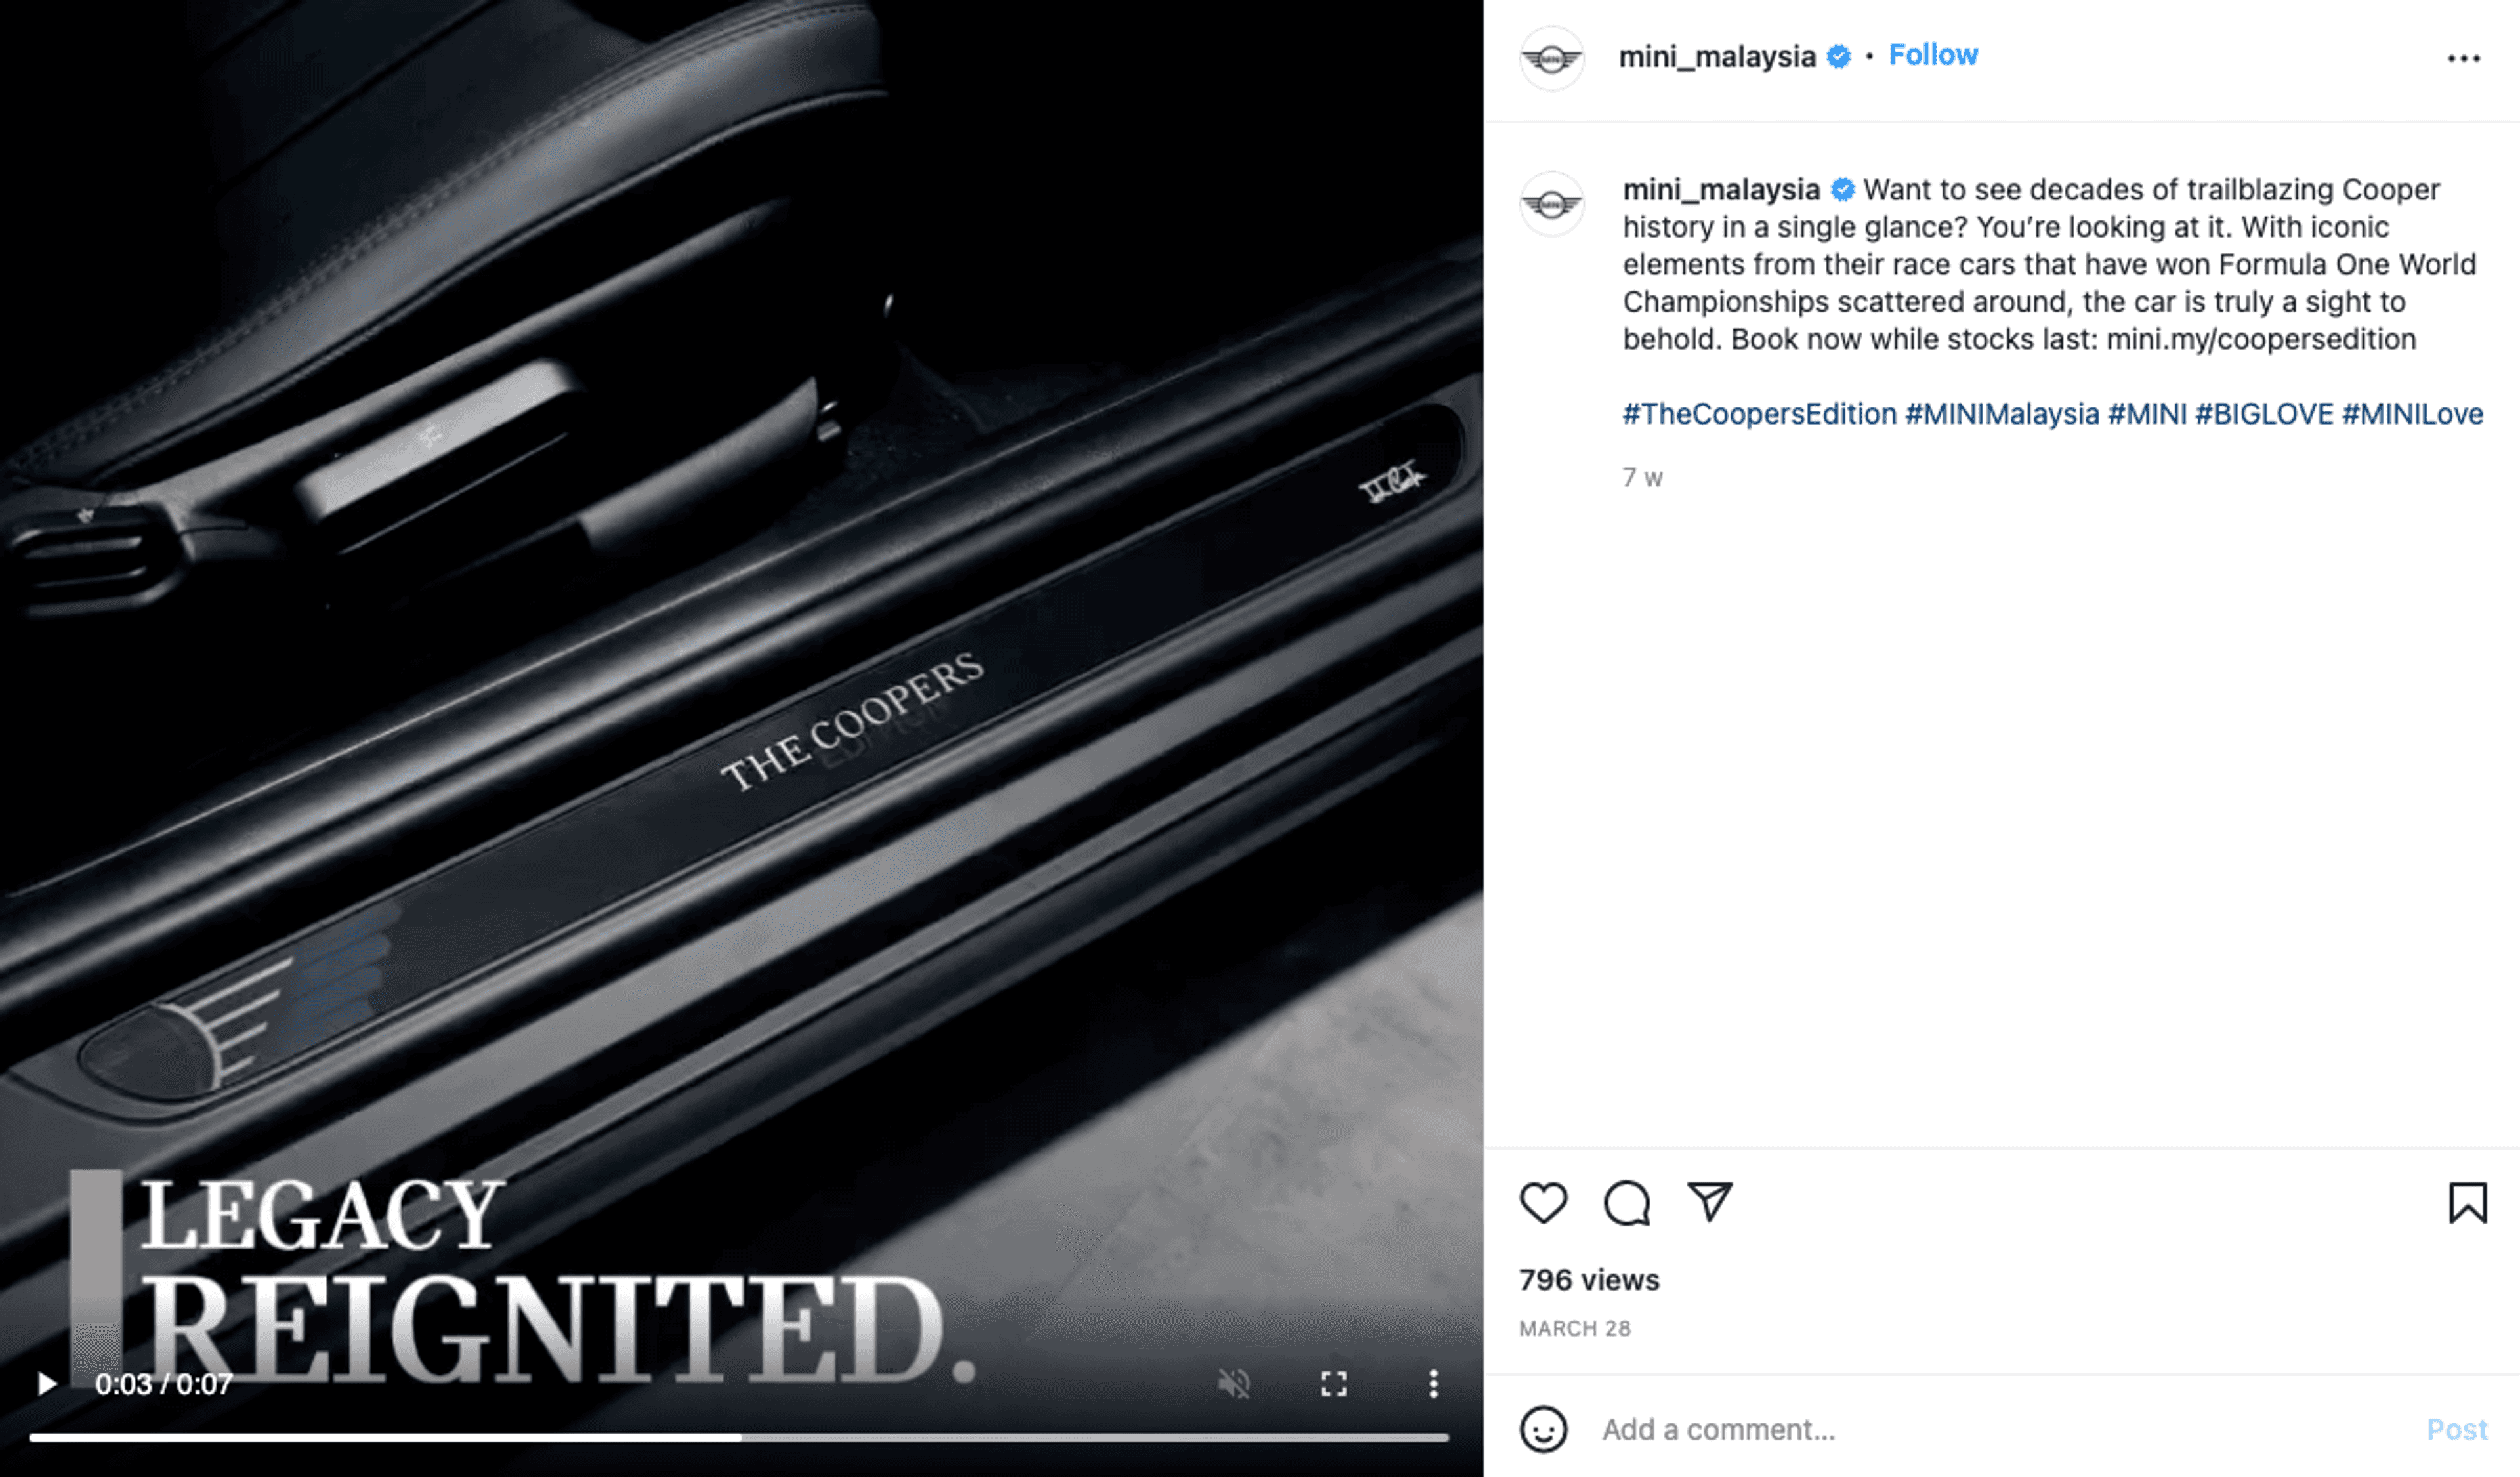Open the #MINIMalaysia hashtag link
The width and height of the screenshot is (2520, 1477).
tap(2002, 414)
